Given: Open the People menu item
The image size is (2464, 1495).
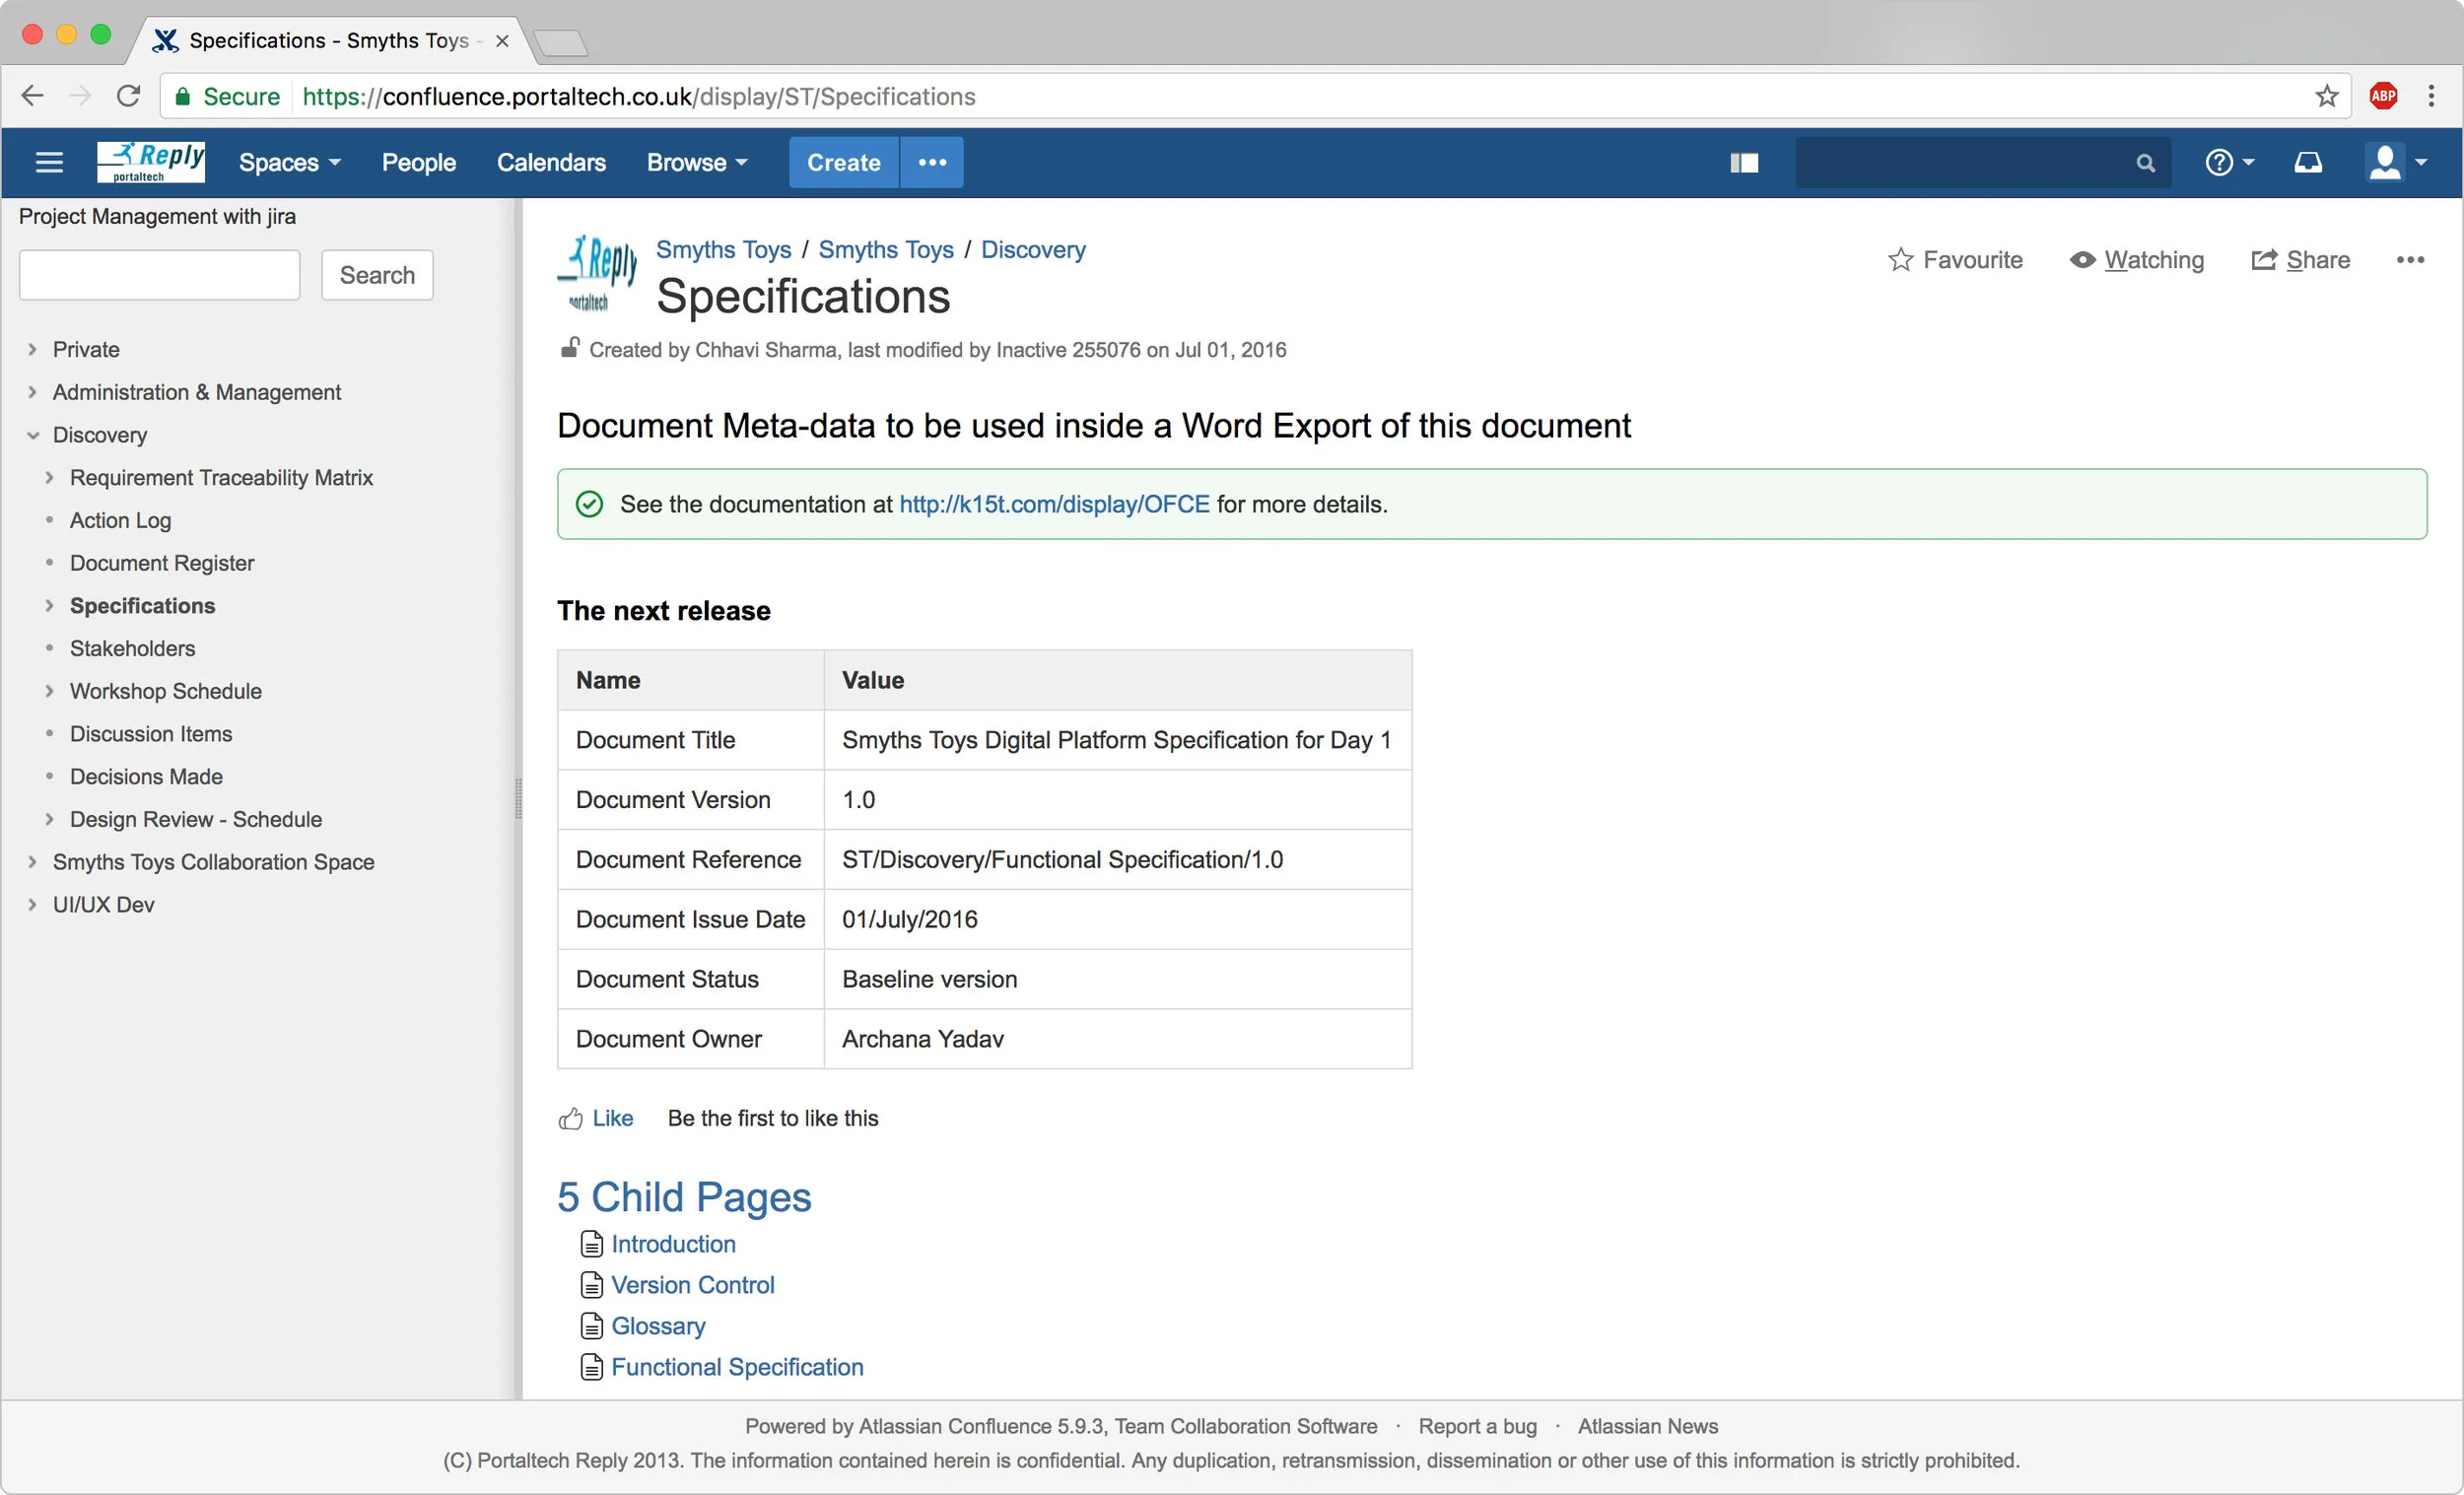Looking at the screenshot, I should coord(418,162).
